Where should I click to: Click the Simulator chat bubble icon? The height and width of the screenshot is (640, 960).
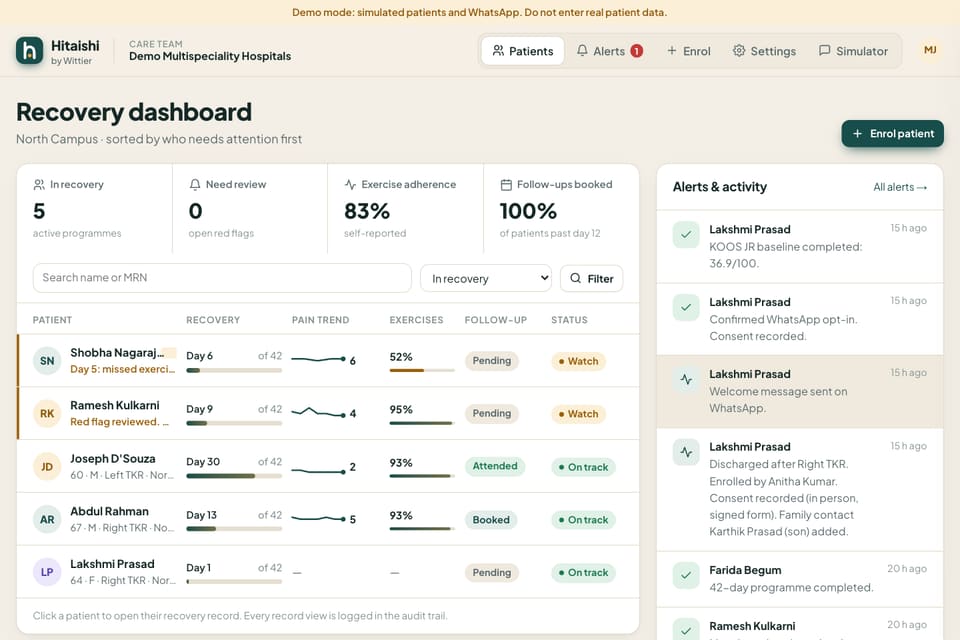825,51
